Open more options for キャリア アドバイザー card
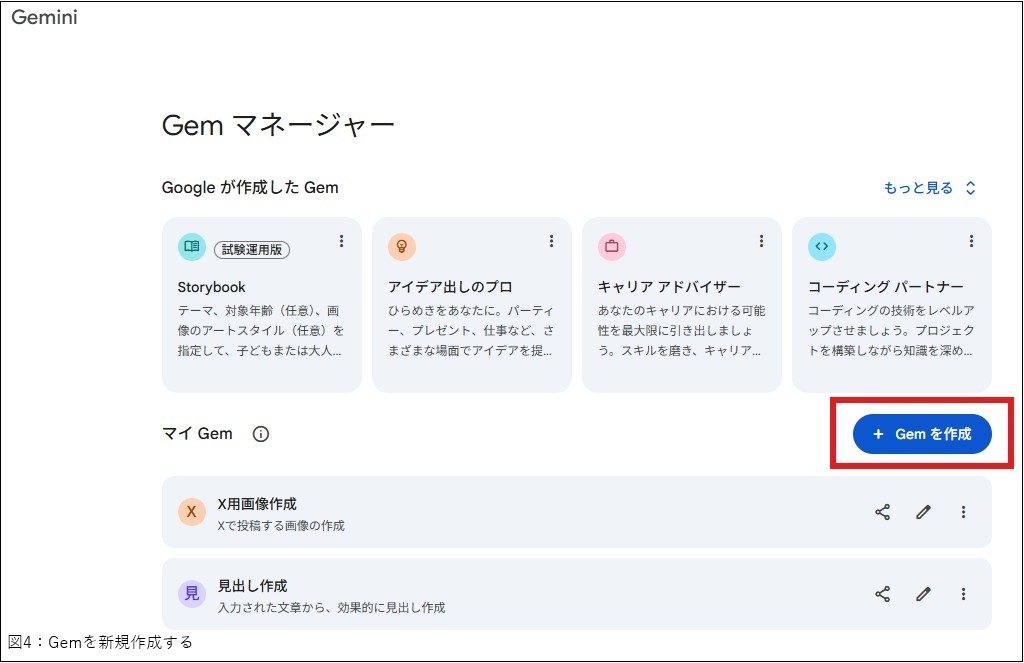Image resolution: width=1024 pixels, height=663 pixels. coord(761,241)
